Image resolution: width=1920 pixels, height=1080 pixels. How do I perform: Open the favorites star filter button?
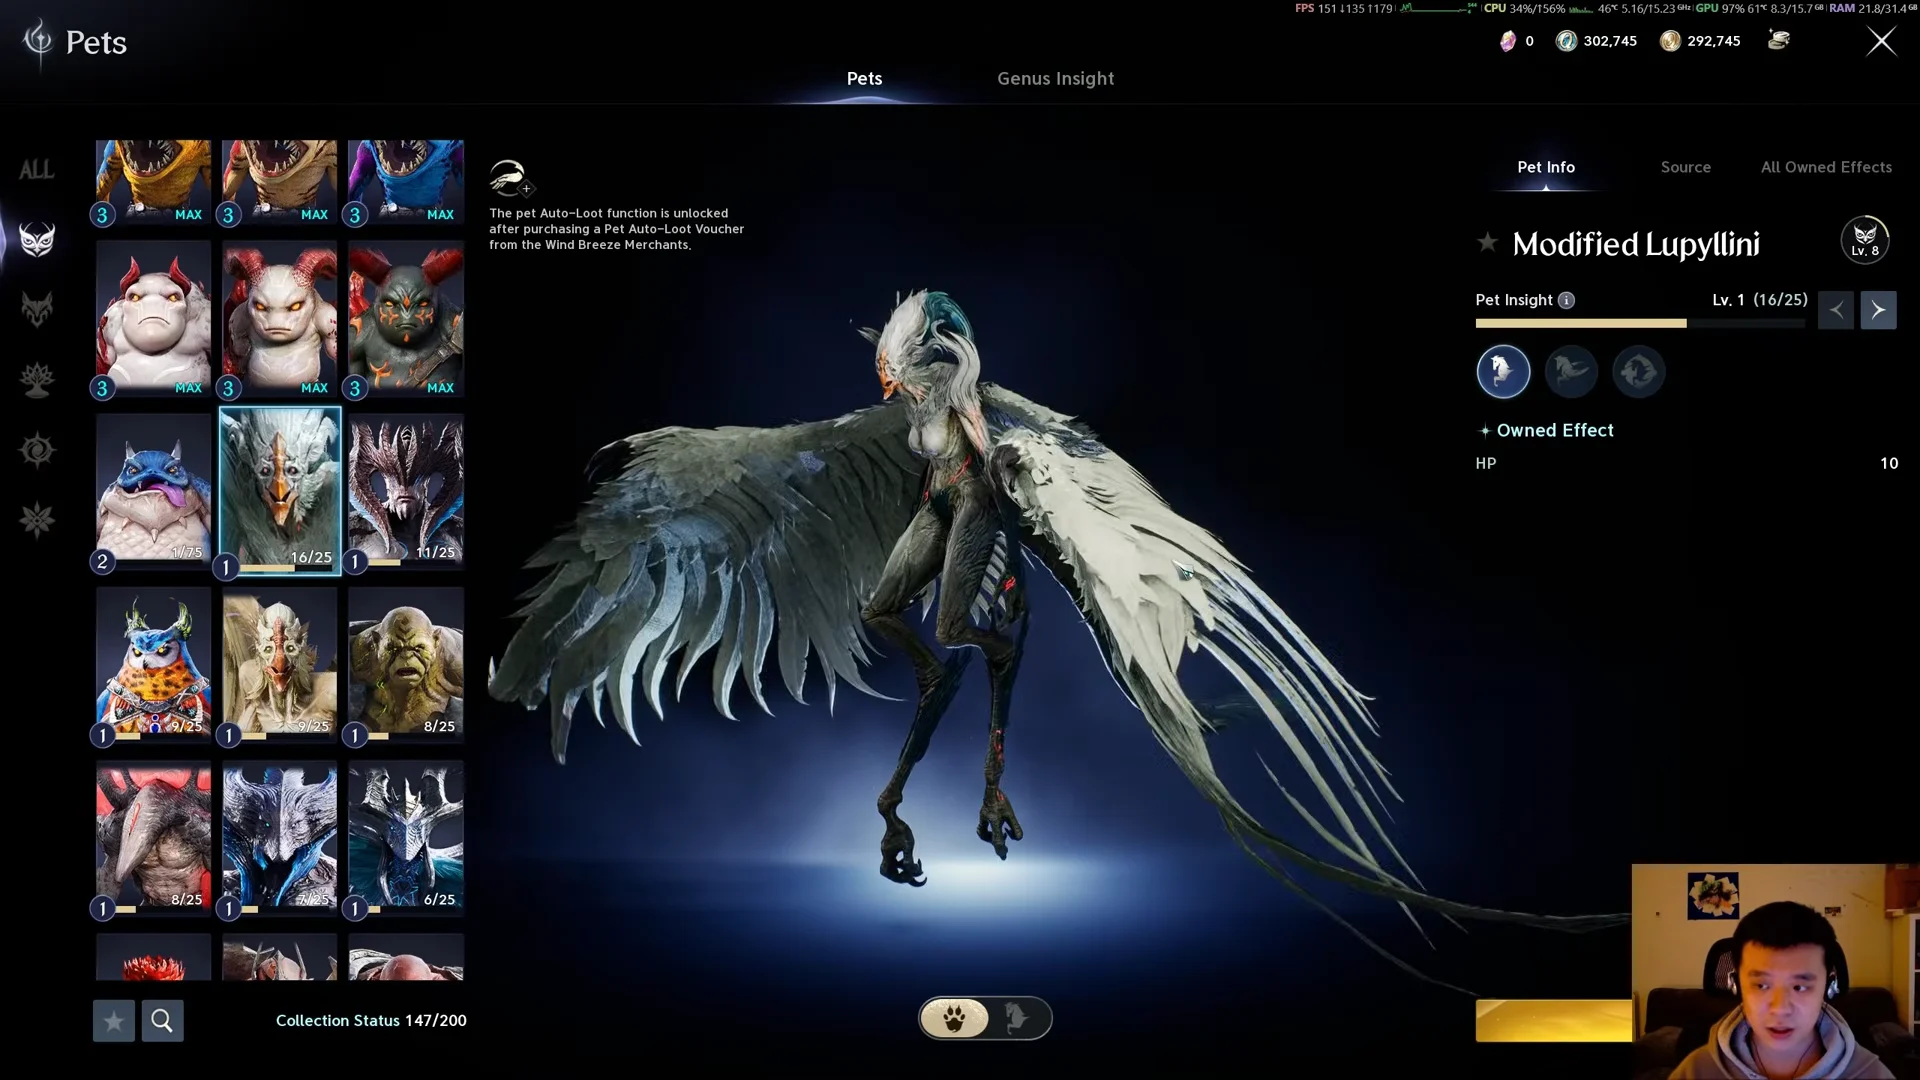click(114, 1021)
